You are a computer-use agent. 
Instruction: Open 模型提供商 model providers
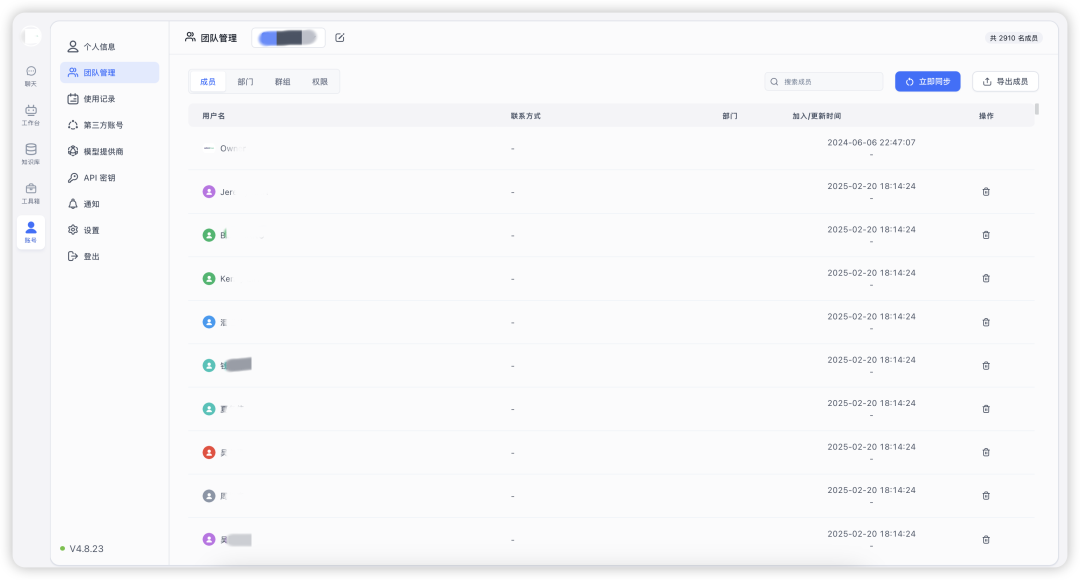coord(109,151)
